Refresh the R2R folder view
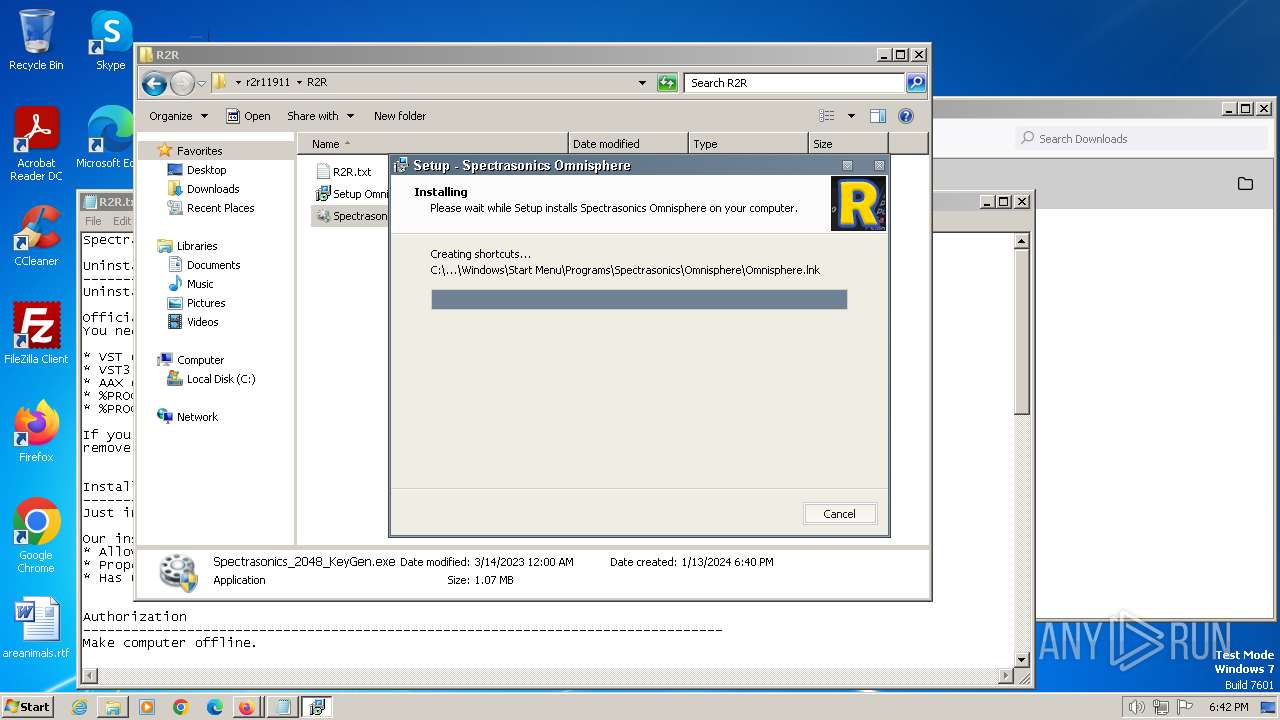This screenshot has height=720, width=1280. [667, 83]
